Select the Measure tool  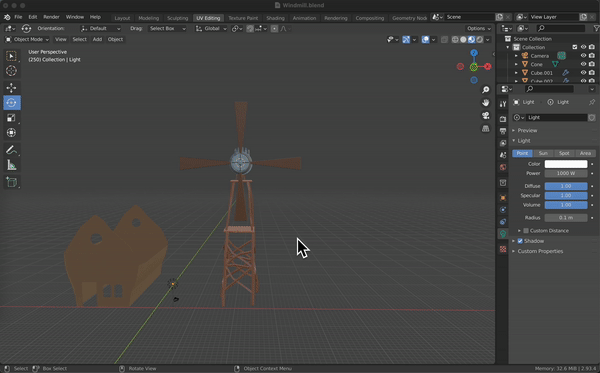(x=11, y=165)
